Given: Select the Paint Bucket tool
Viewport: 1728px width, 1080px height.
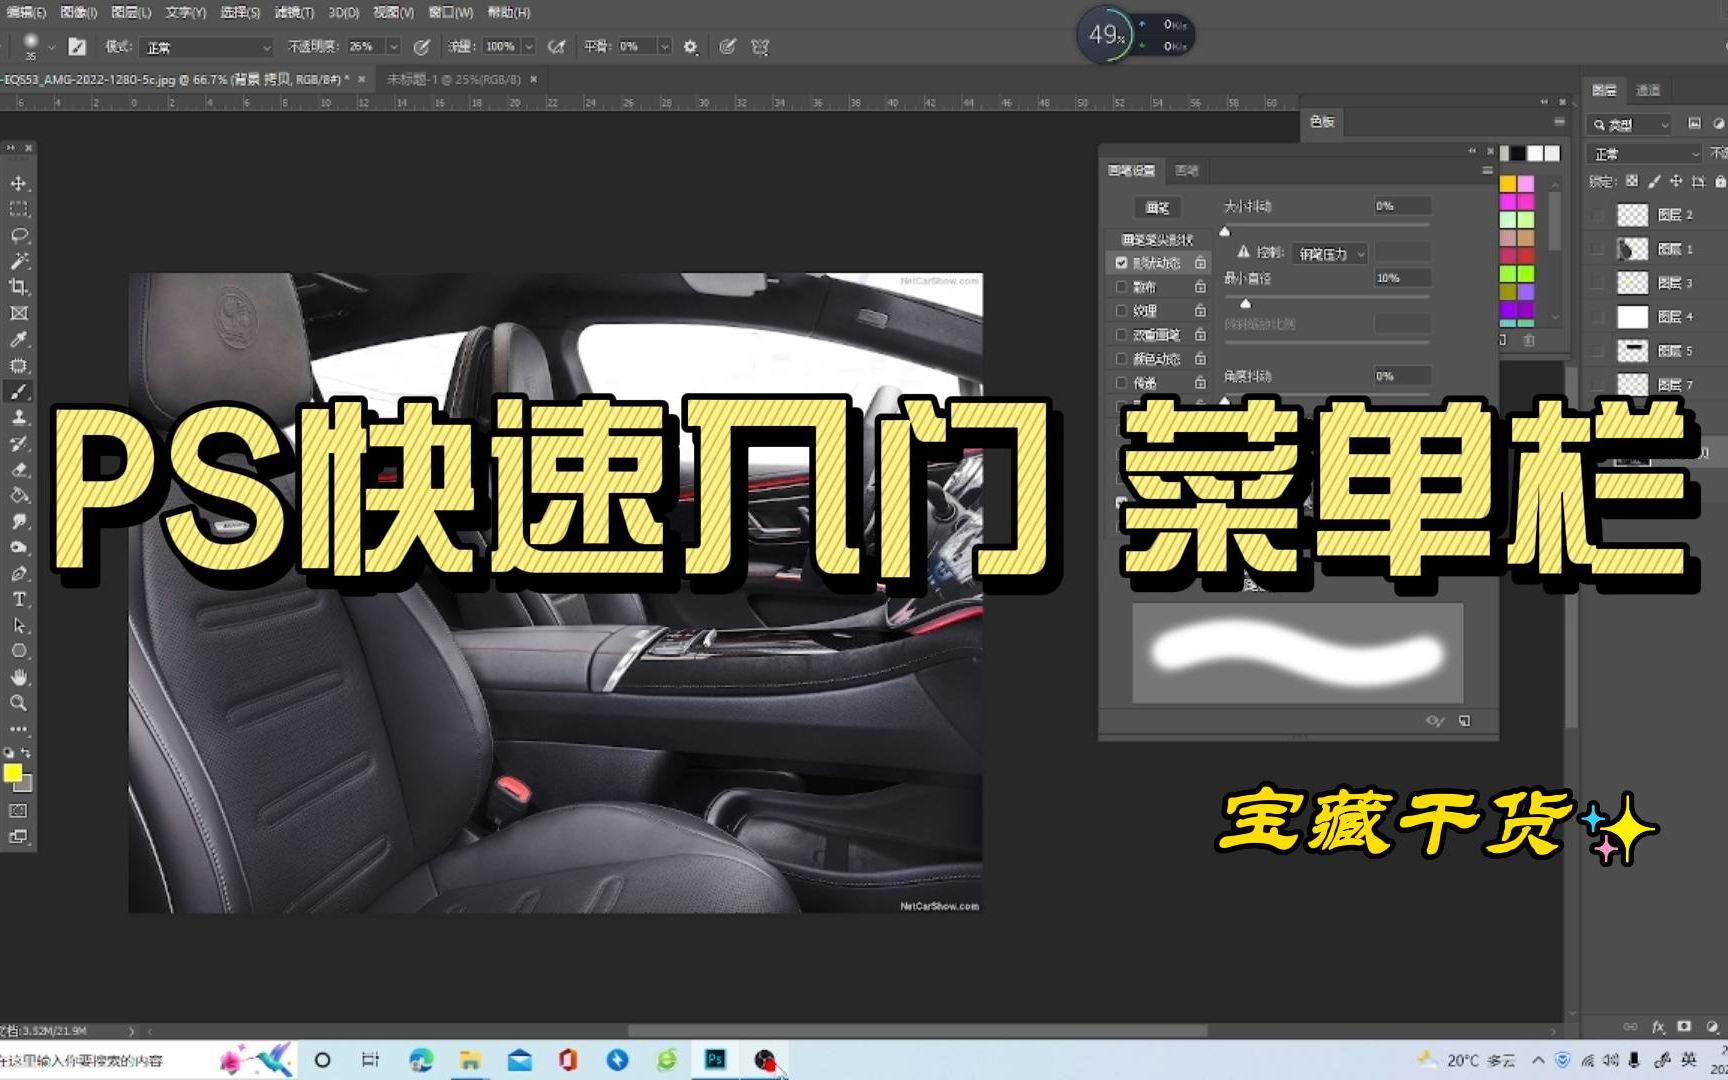Looking at the screenshot, I should pyautogui.click(x=19, y=495).
